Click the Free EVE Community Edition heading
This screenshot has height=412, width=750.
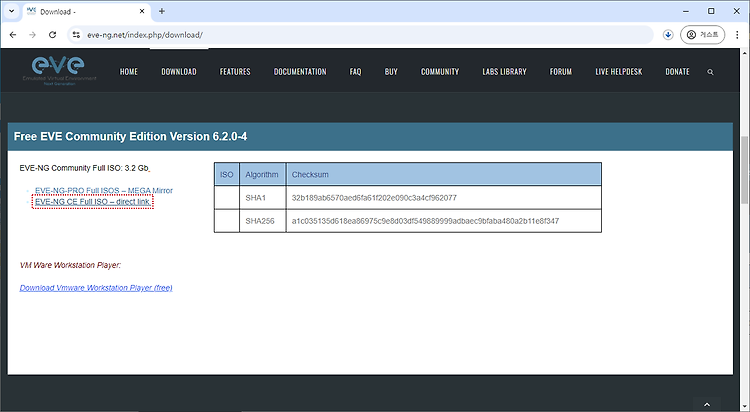click(x=131, y=136)
